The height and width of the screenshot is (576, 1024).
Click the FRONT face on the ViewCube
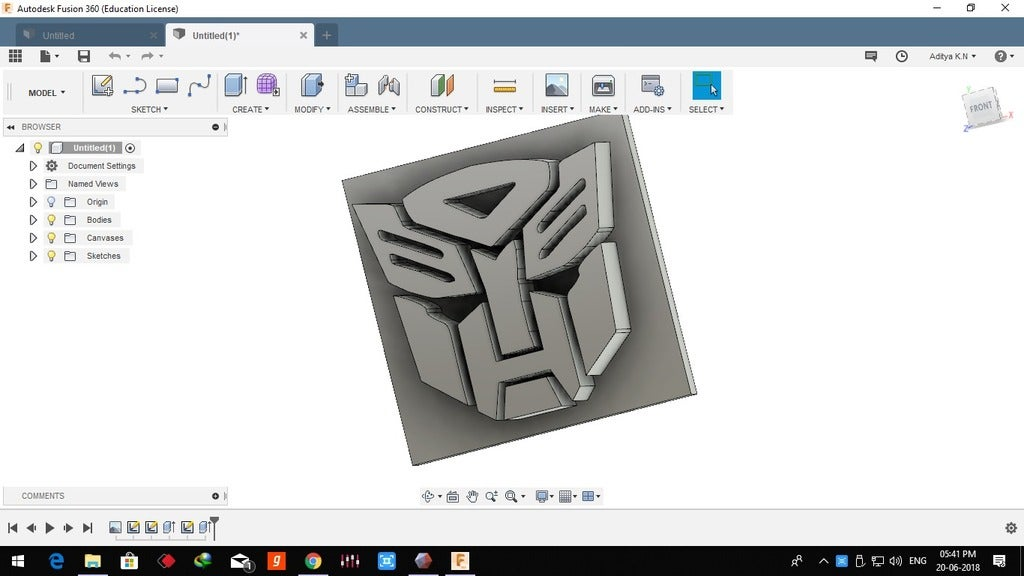point(980,107)
